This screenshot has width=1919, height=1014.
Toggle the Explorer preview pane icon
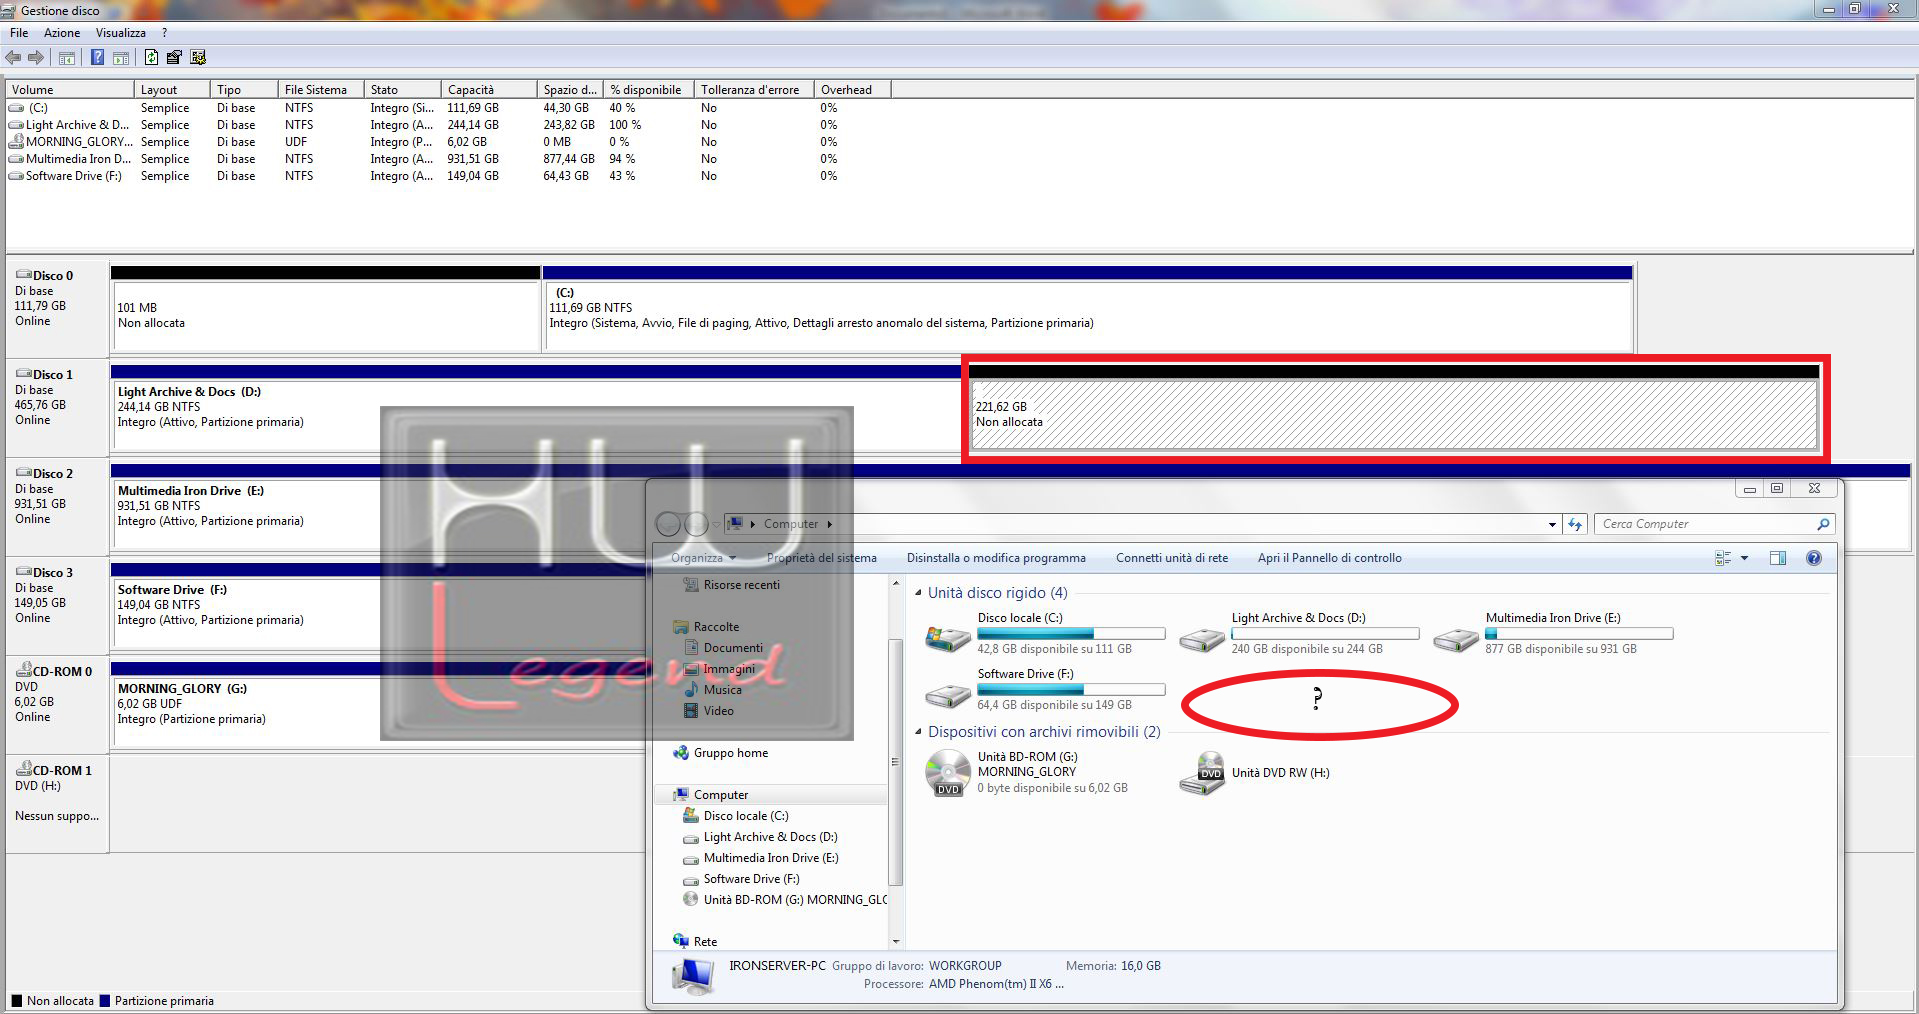click(x=1778, y=558)
